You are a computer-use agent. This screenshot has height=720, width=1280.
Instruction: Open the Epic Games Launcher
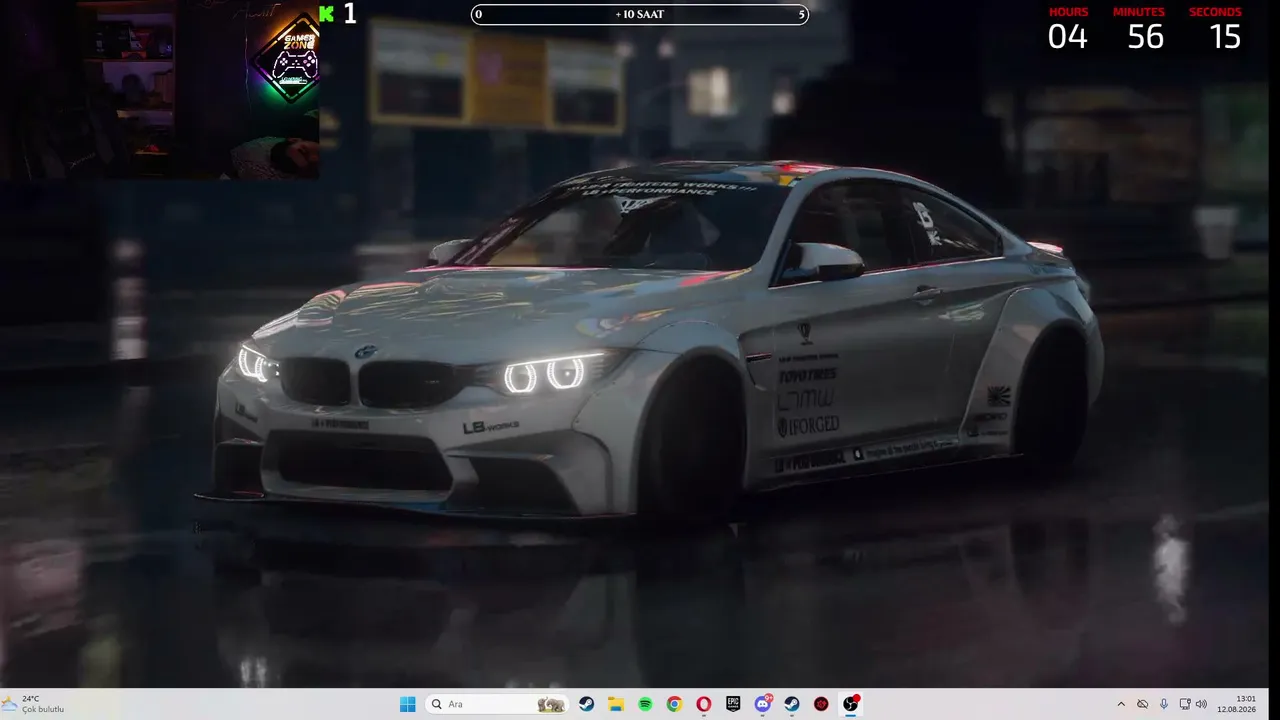pyautogui.click(x=733, y=704)
